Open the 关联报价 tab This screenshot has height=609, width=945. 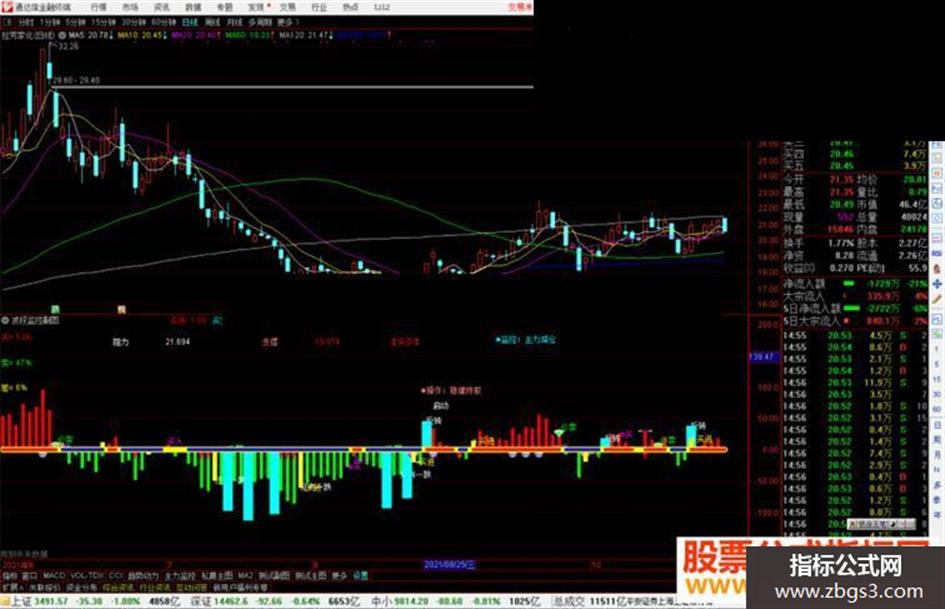pyautogui.click(x=45, y=587)
